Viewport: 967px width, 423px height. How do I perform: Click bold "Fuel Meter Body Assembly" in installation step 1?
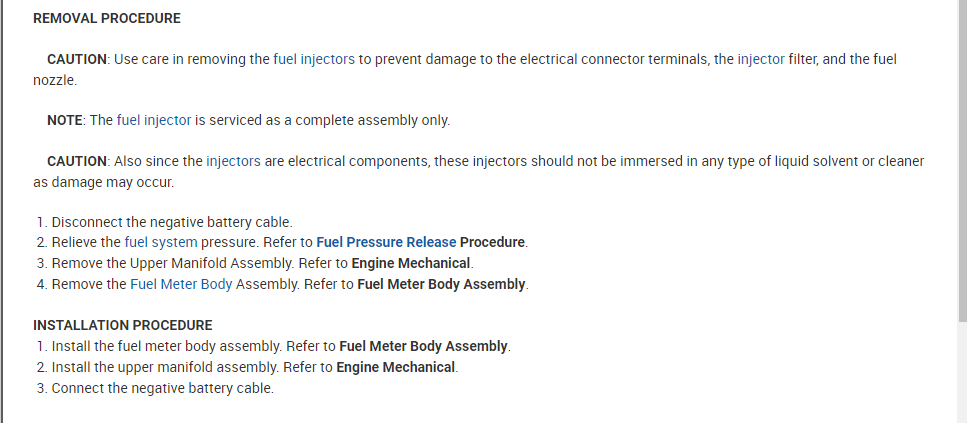[x=424, y=346]
